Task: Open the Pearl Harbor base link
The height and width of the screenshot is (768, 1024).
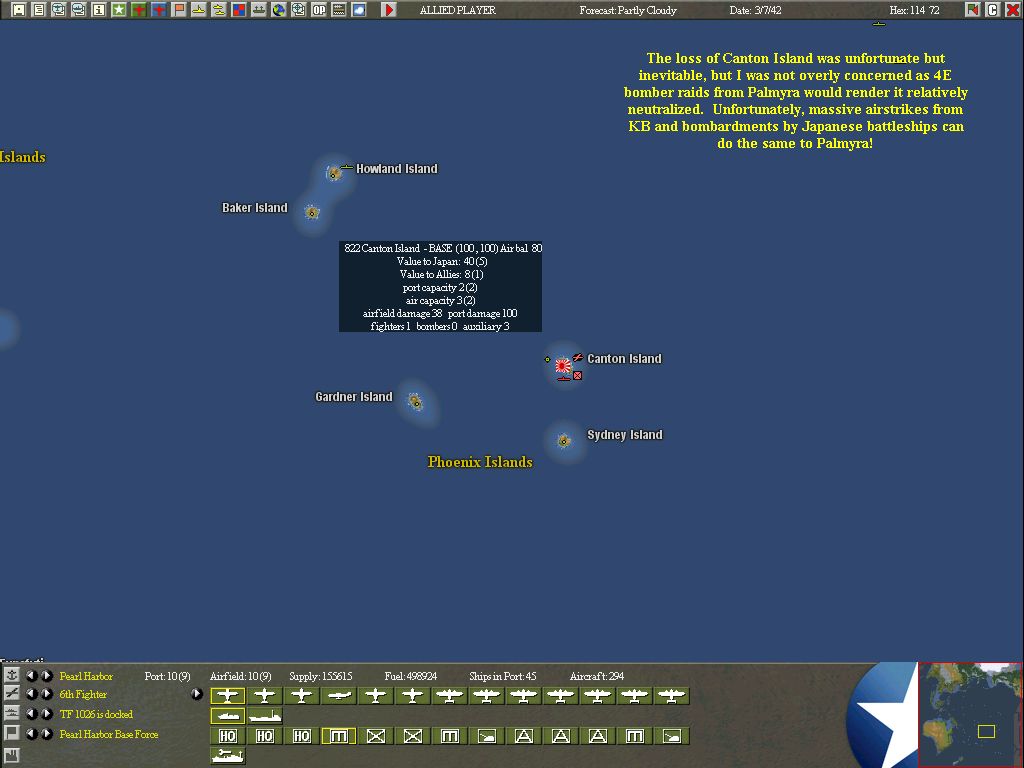Action: tap(86, 676)
